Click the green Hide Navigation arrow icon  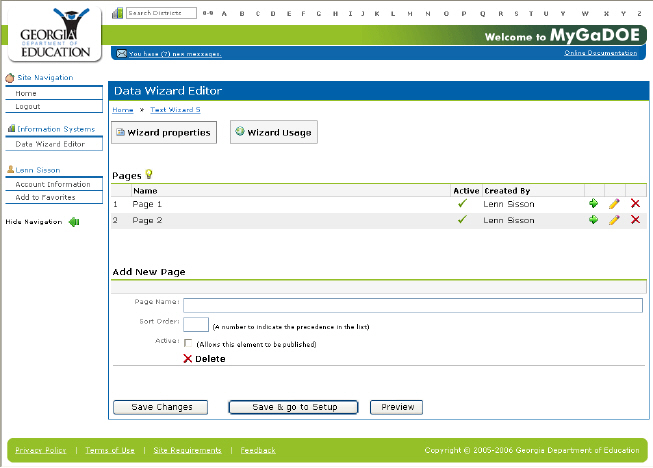[74, 222]
